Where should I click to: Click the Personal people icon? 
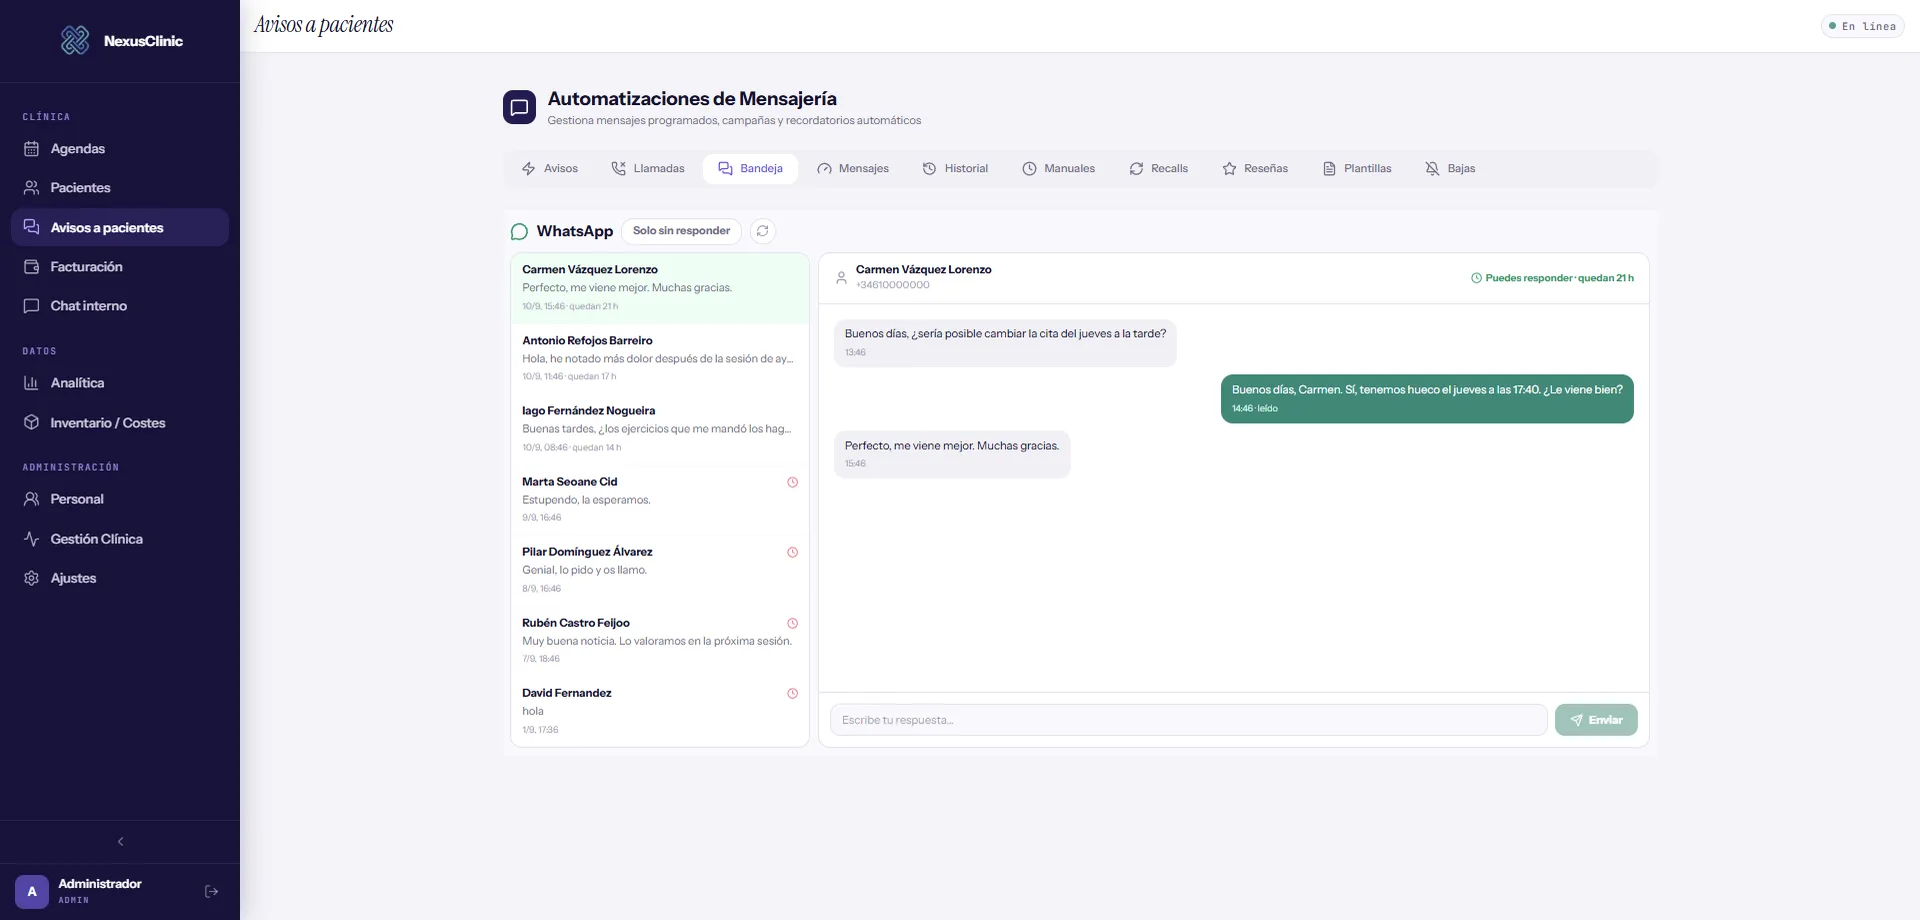click(x=31, y=498)
